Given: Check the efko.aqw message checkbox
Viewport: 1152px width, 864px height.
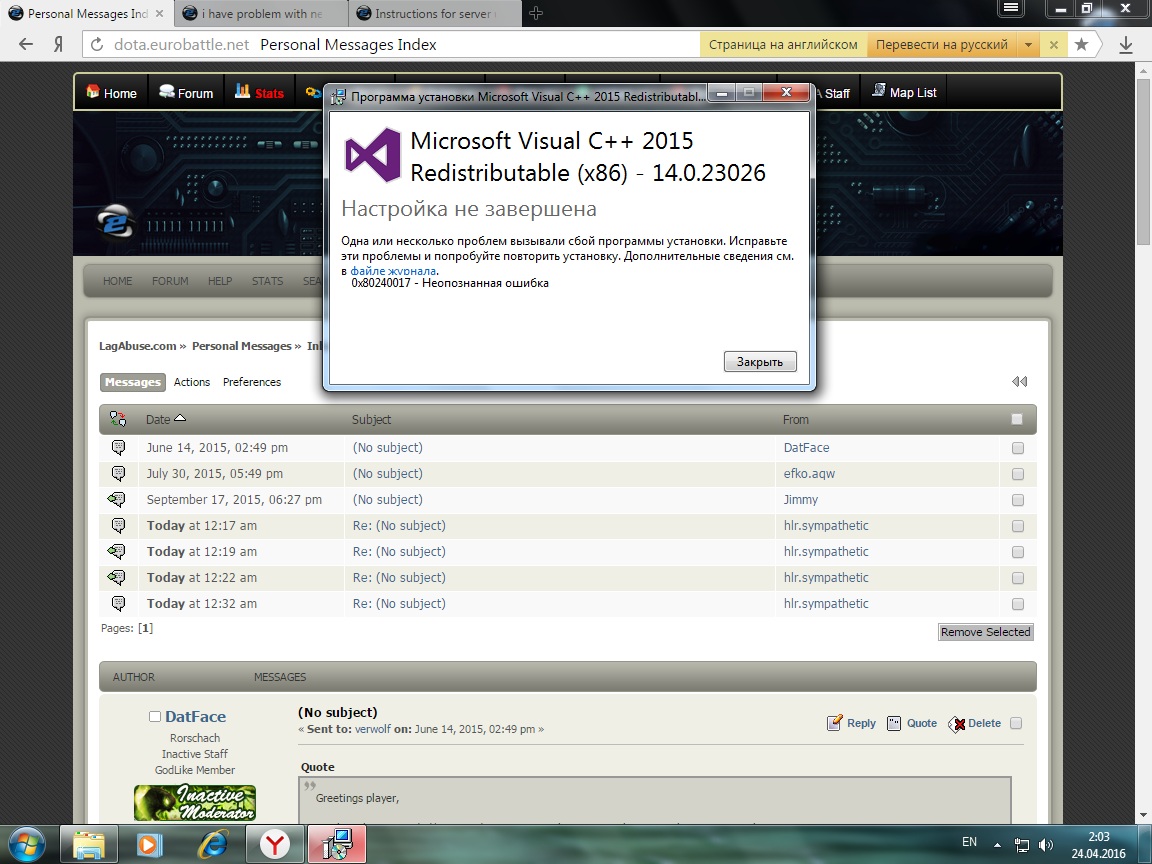Looking at the screenshot, I should (1018, 474).
